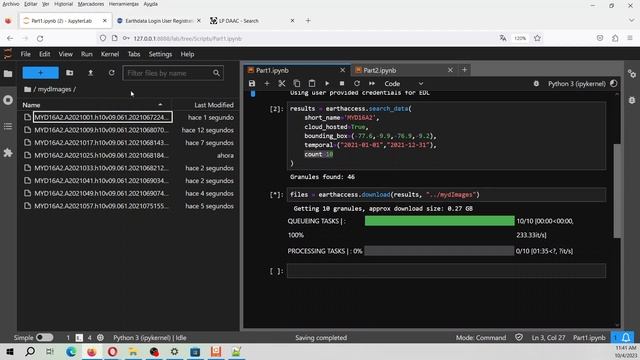
Task: Open the Edit menu in JupyterLab
Action: pyautogui.click(x=44, y=54)
